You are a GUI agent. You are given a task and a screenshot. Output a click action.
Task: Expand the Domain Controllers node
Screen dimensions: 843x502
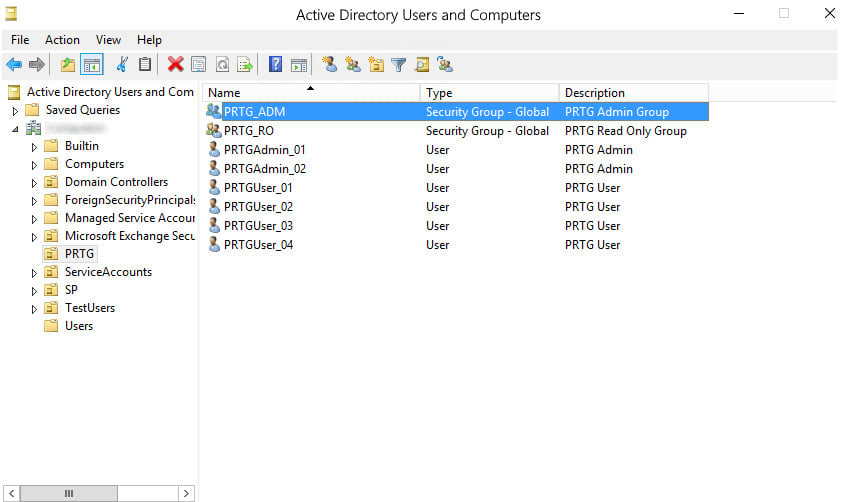coord(34,183)
